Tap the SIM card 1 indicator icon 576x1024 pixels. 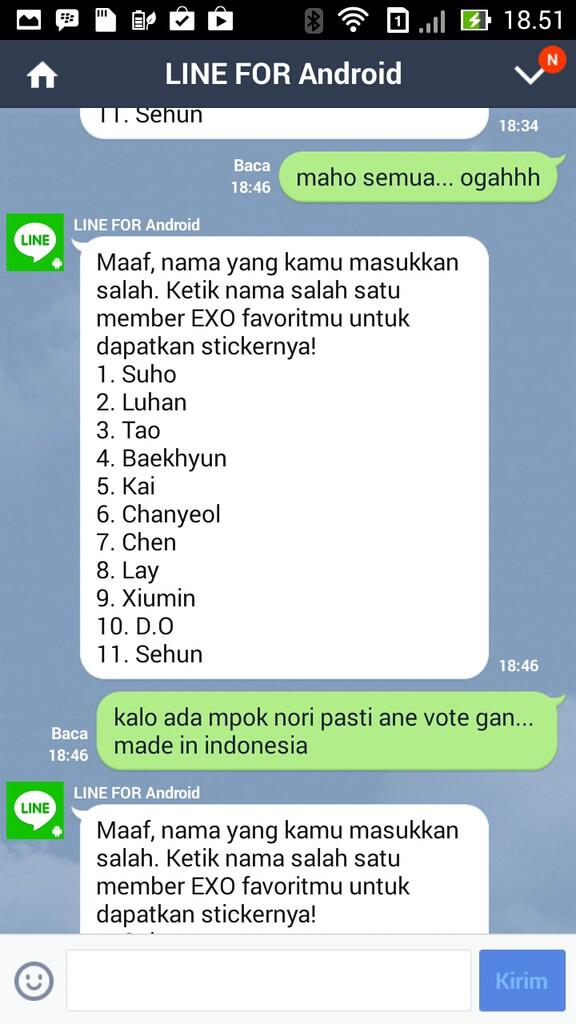[397, 21]
